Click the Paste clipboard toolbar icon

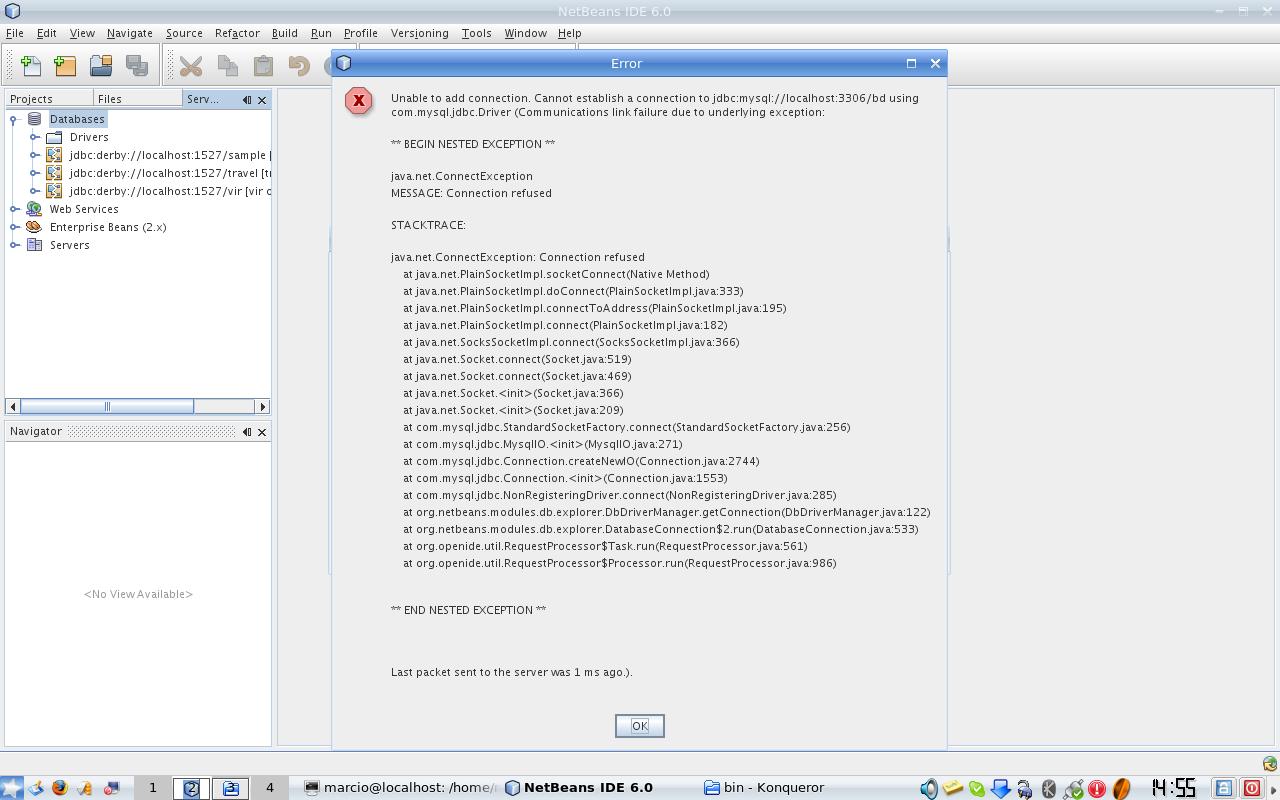(x=263, y=66)
